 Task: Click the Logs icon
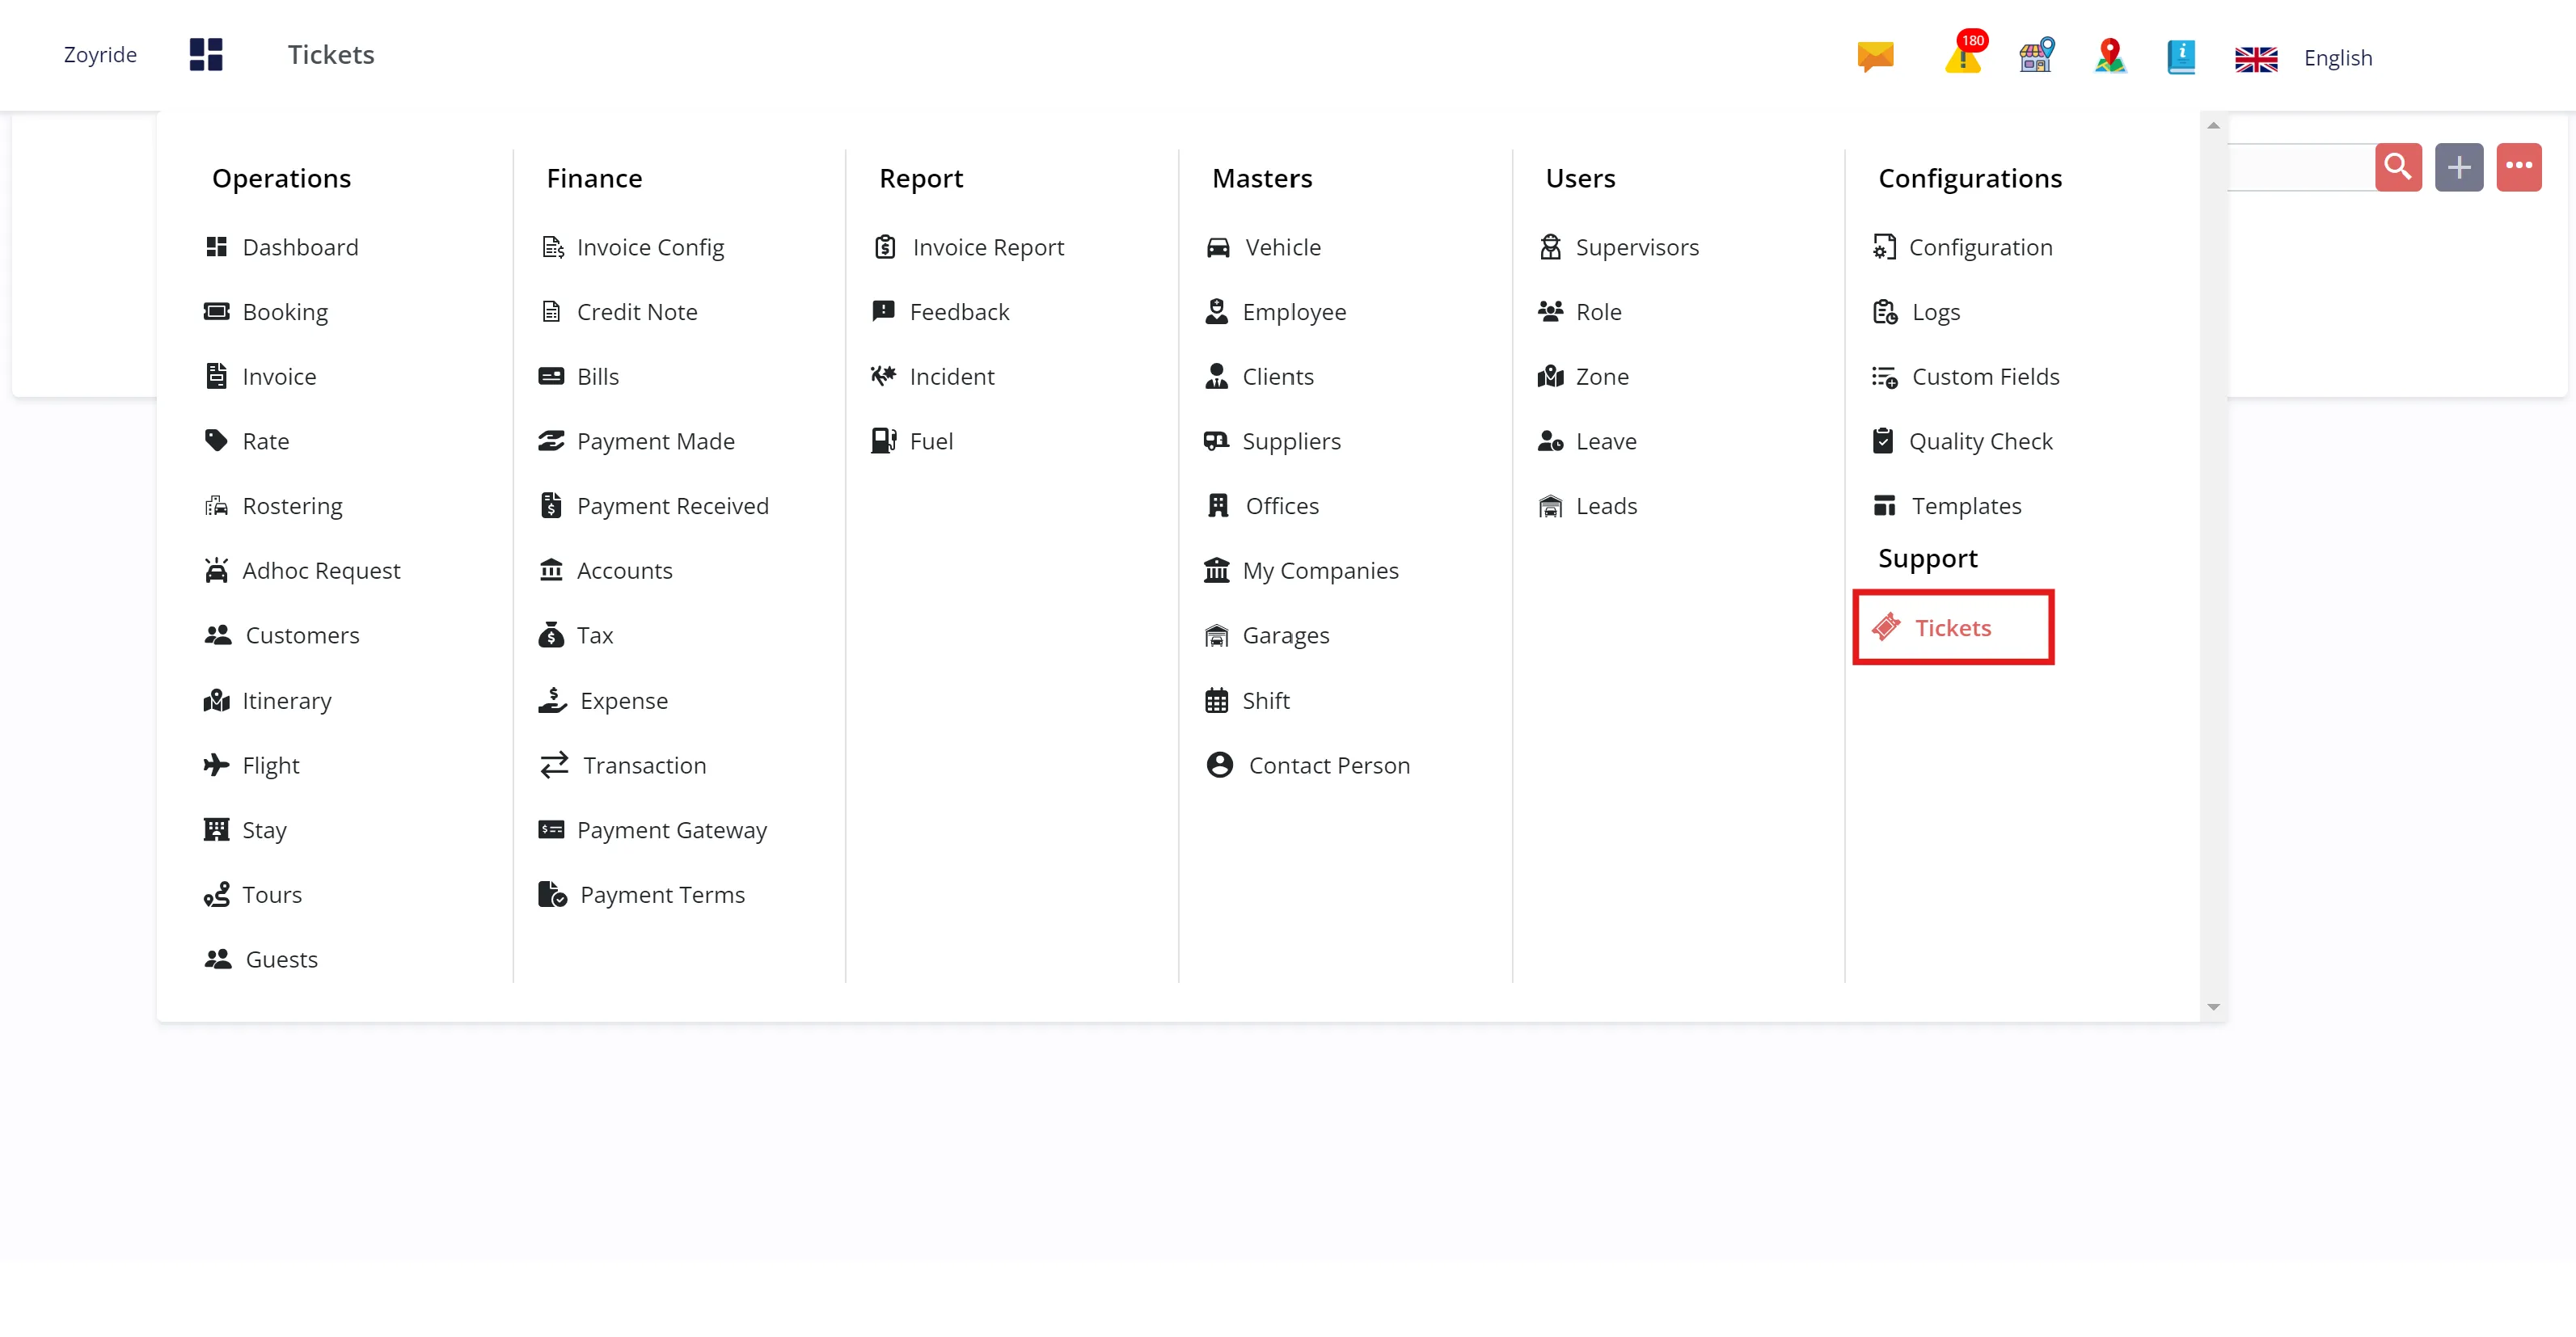1884,312
